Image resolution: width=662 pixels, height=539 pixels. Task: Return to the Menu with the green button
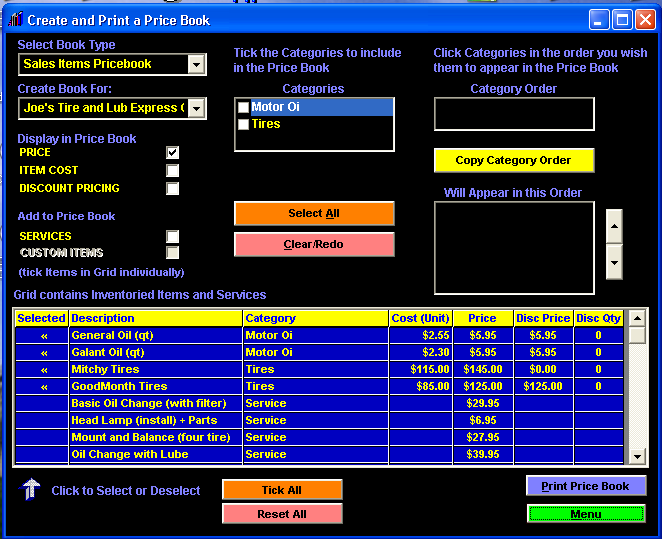(586, 514)
